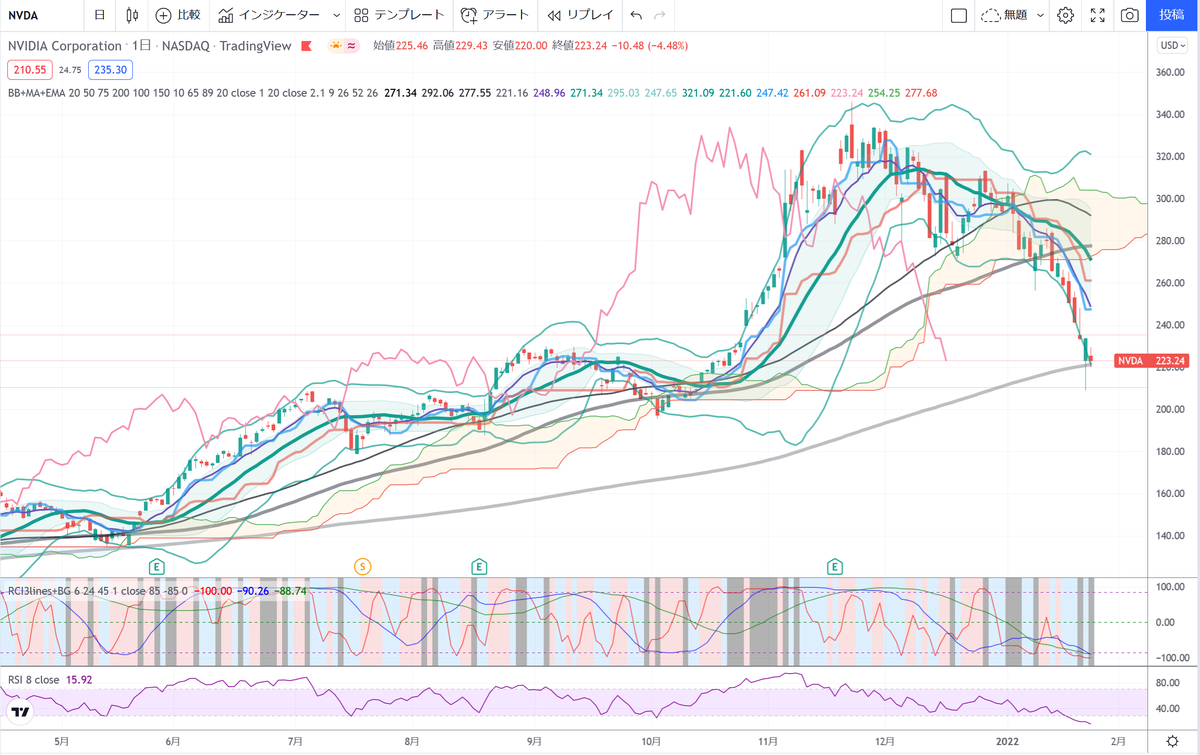Redo the chart action
The height and width of the screenshot is (755, 1200).
click(x=659, y=15)
